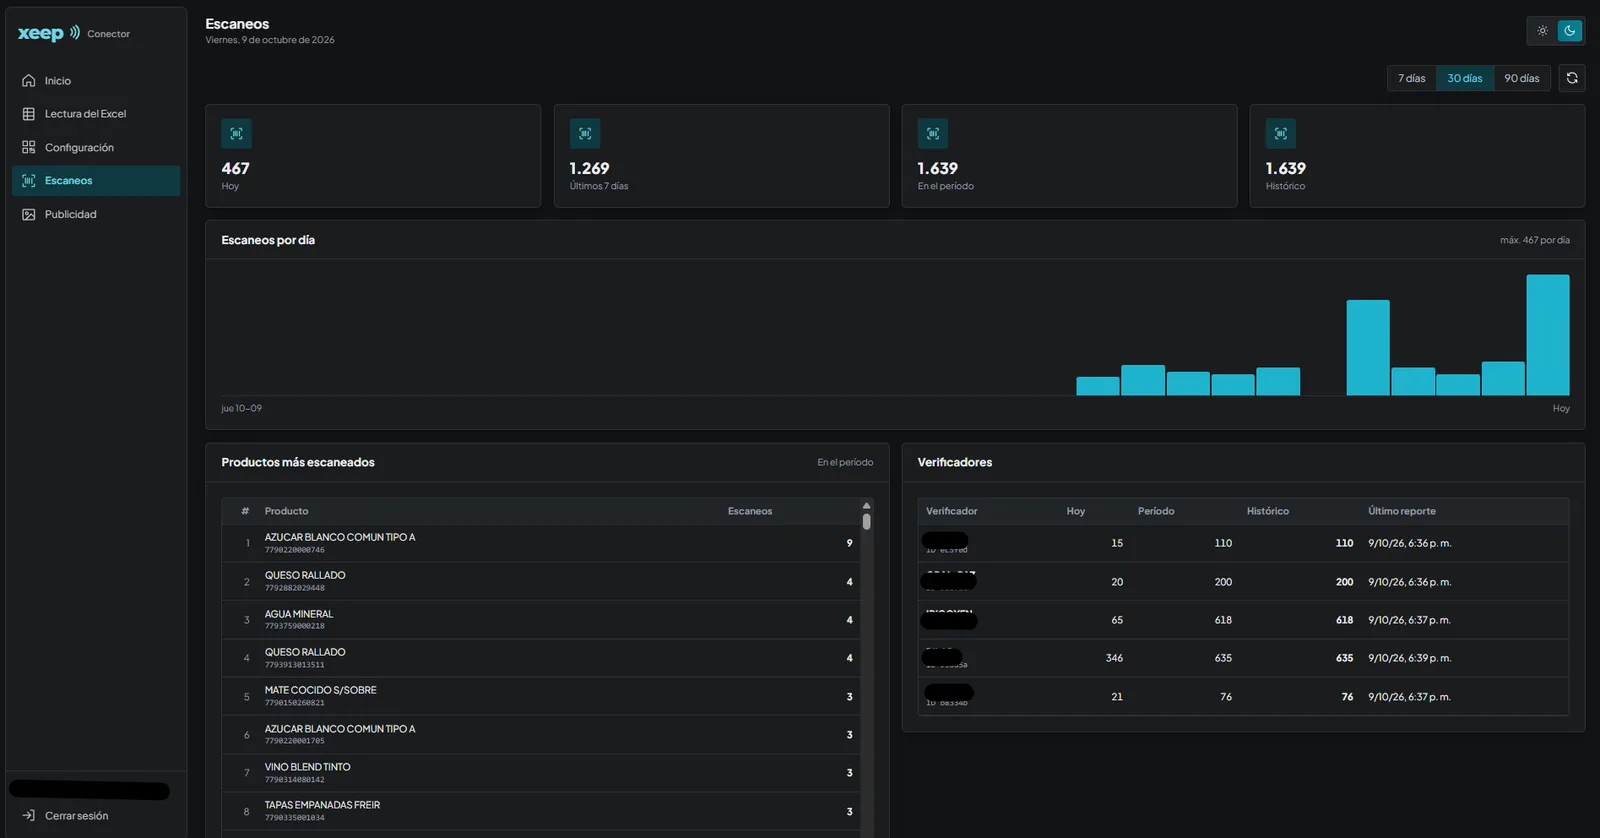Screen dimensions: 1600x838
Task: Open Lectura del Excel in sidebar
Action: coord(96,114)
